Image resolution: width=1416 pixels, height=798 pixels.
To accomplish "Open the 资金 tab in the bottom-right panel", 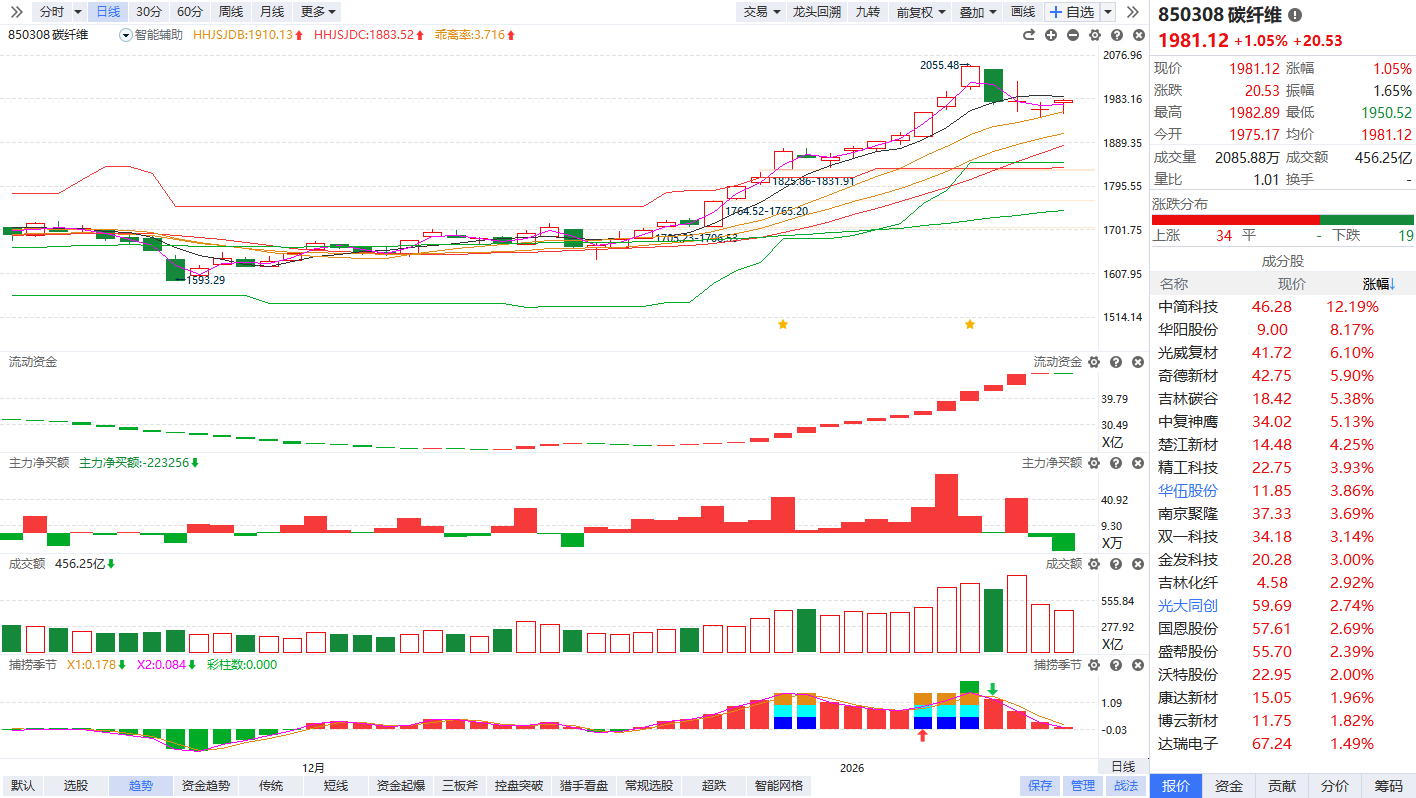I will (1229, 786).
